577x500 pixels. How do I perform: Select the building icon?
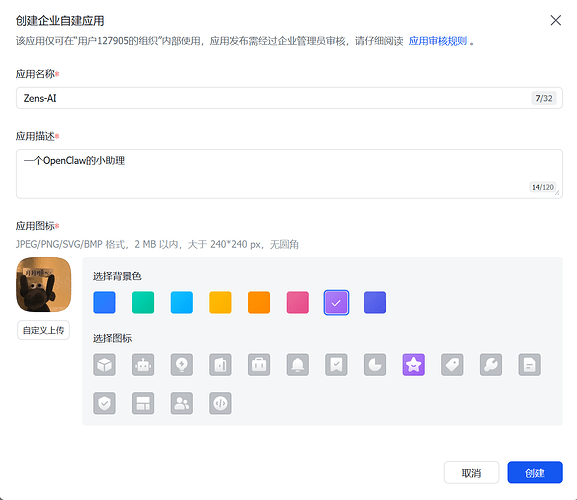point(220,365)
